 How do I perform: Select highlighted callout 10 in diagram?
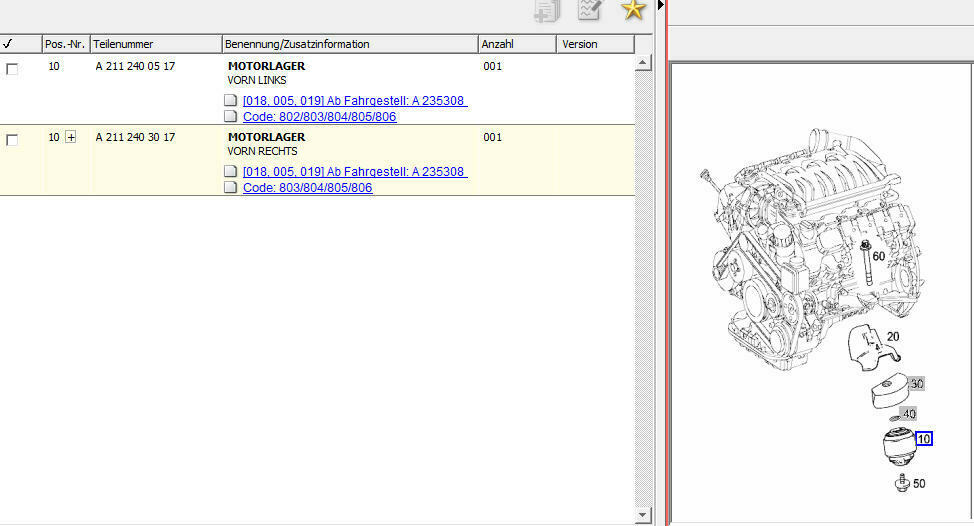click(924, 439)
